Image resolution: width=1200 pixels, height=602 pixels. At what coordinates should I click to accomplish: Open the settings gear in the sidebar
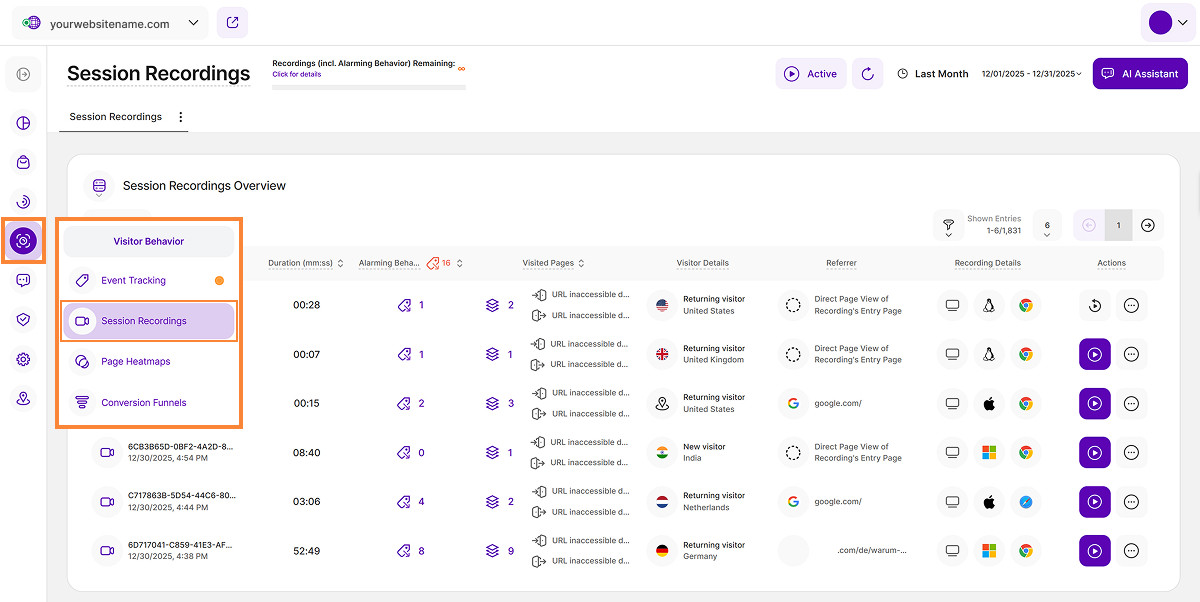point(23,359)
